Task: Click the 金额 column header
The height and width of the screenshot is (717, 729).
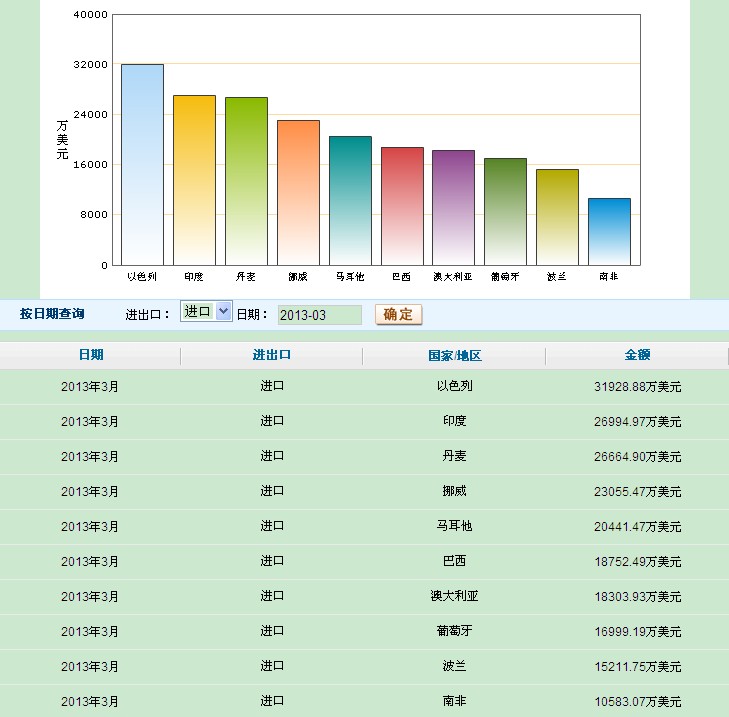Action: 637,355
